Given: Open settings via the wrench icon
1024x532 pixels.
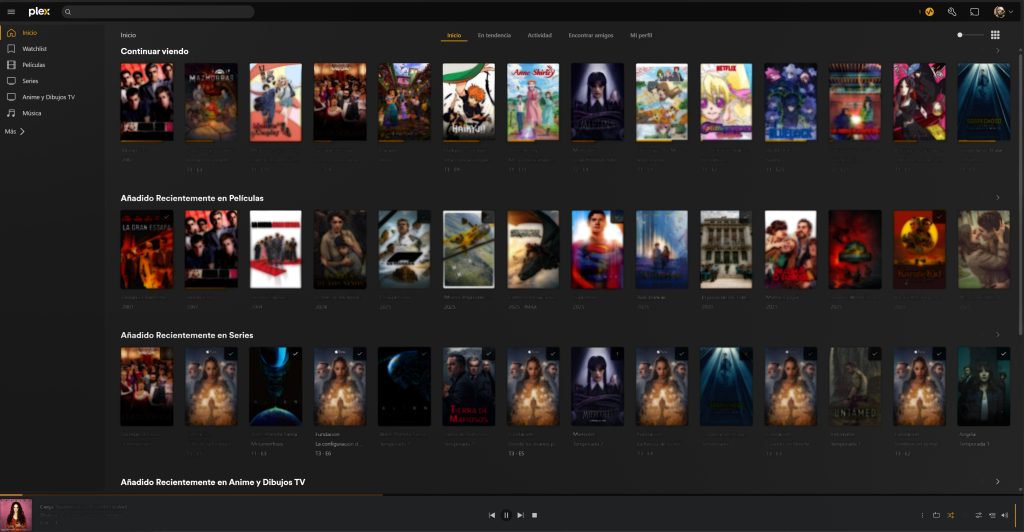Looking at the screenshot, I should pyautogui.click(x=952, y=12).
